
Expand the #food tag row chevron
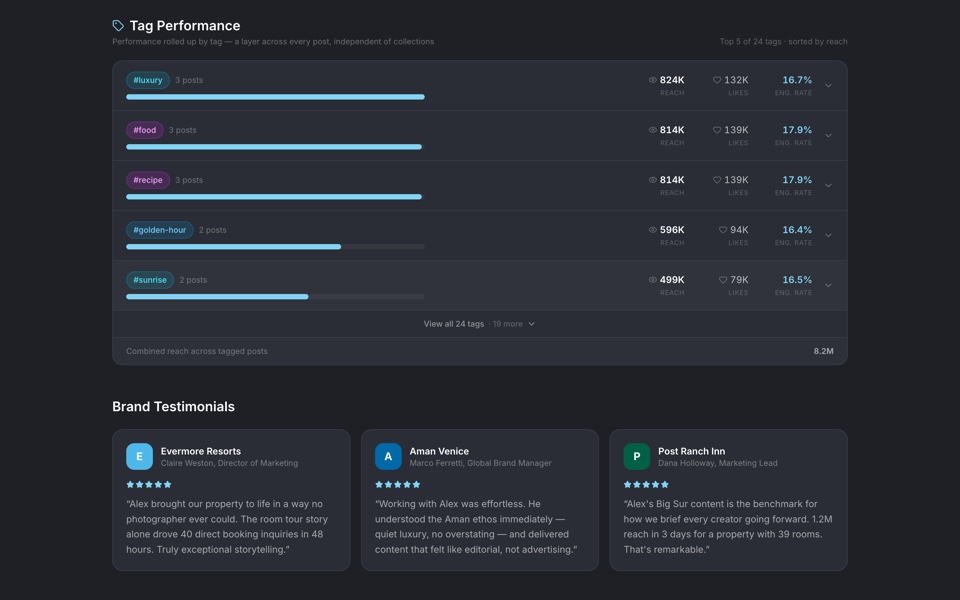[828, 135]
